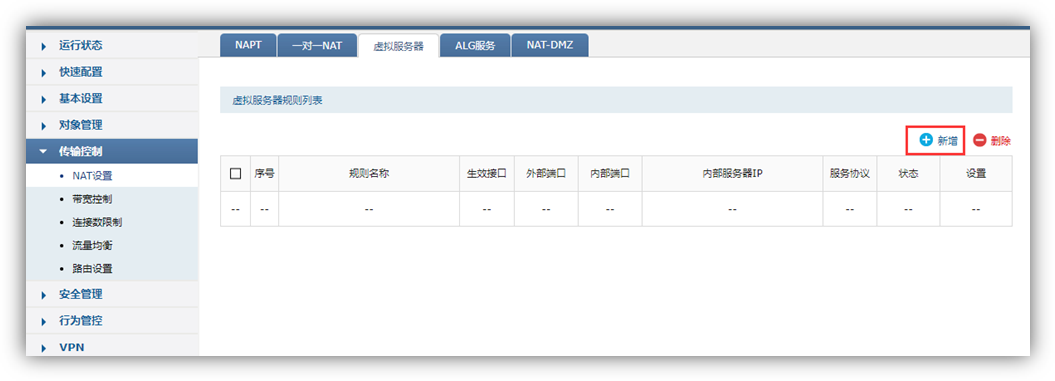Click the 内部端口 column header
This screenshot has width=1055, height=381.
pos(610,174)
